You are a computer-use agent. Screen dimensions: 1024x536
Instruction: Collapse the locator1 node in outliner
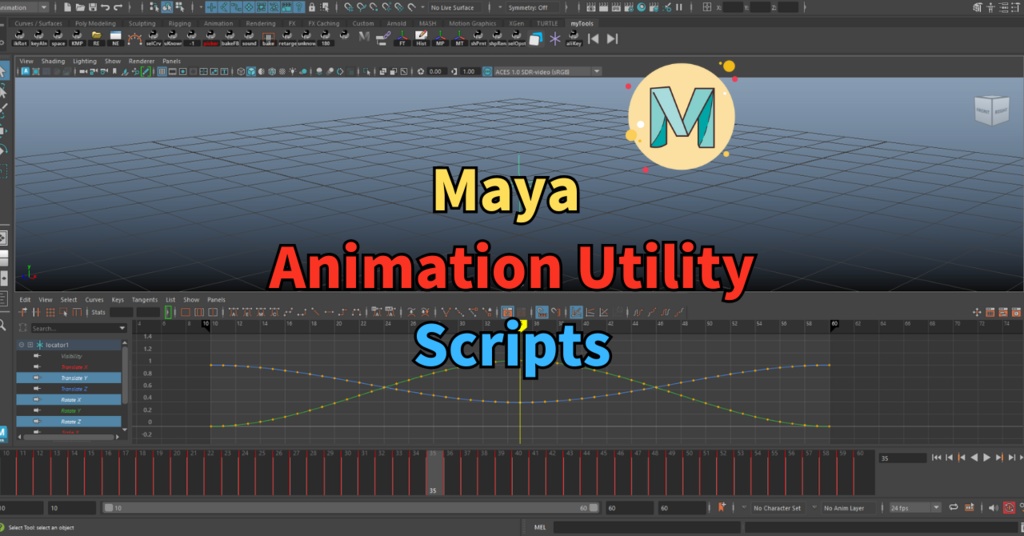pos(22,345)
